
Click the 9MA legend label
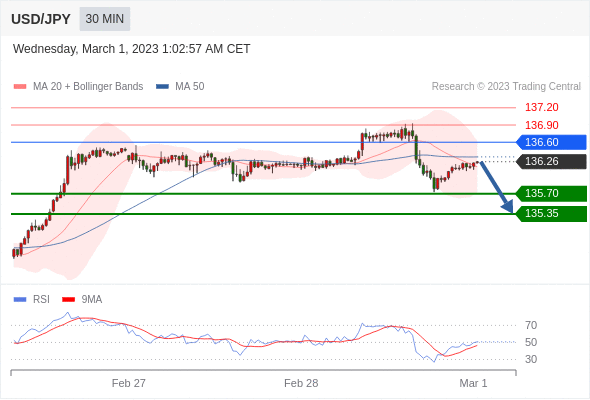tap(92, 300)
